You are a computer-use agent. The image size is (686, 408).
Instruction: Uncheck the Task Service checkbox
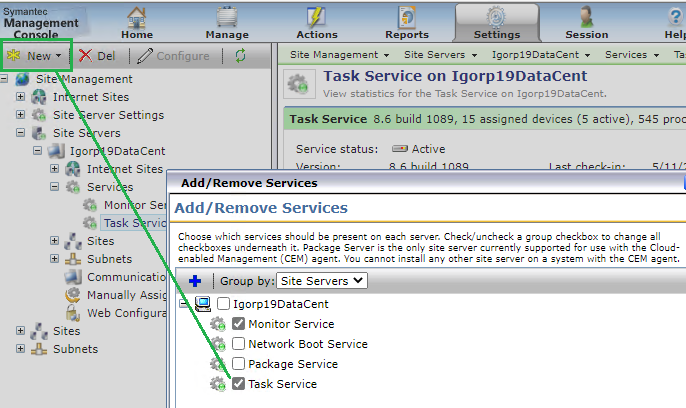pyautogui.click(x=238, y=384)
